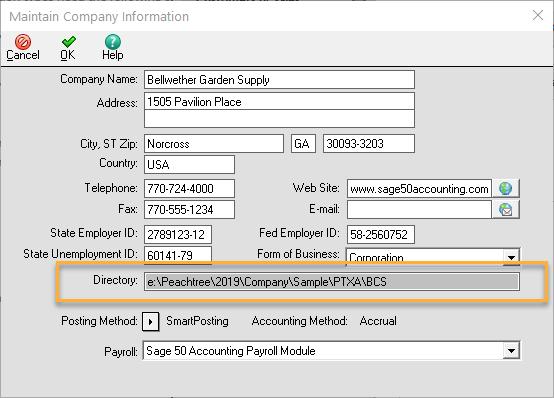The image size is (554, 398).
Task: Click the grayed Directory path field
Action: coord(331,282)
